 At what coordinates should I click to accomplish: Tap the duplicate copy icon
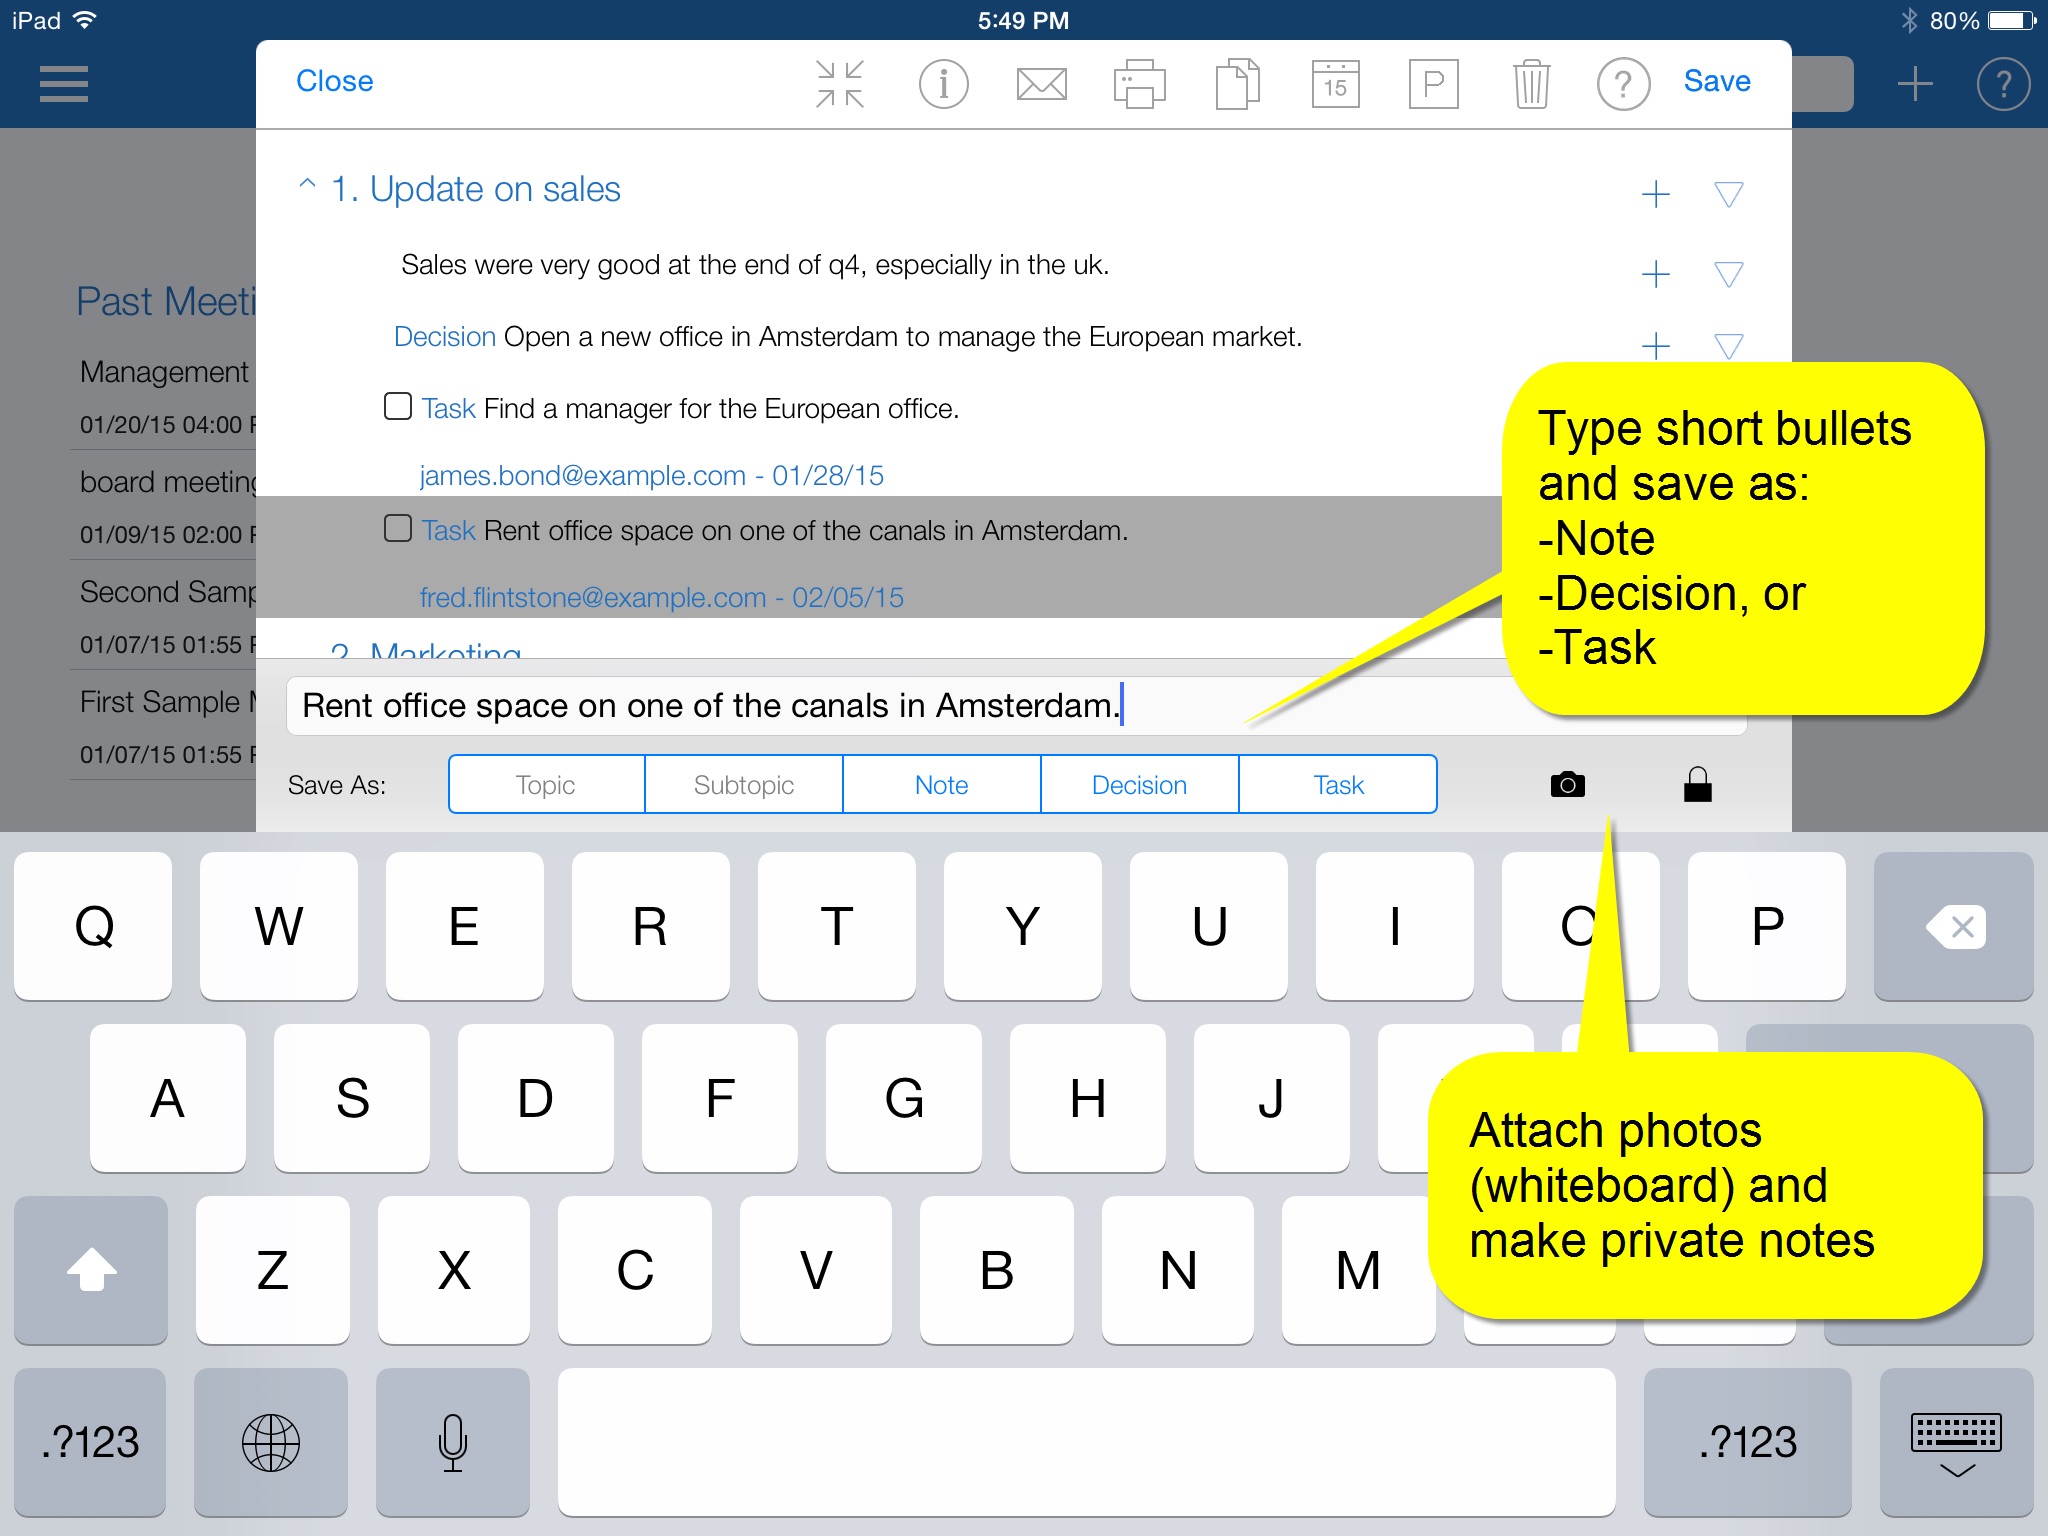1235,82
